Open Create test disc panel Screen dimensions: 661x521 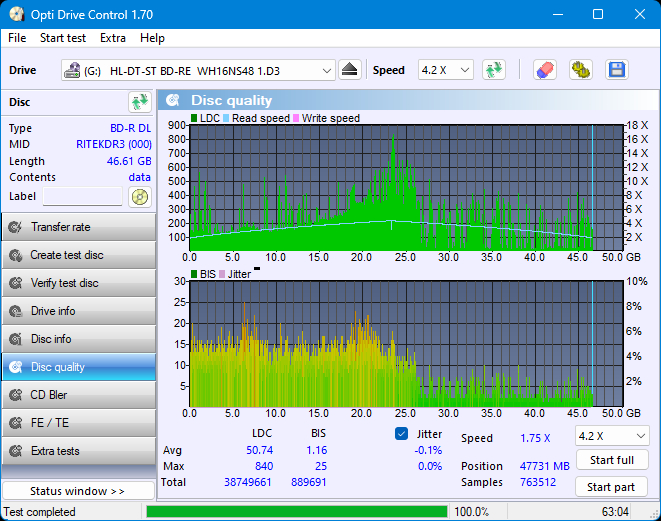79,255
